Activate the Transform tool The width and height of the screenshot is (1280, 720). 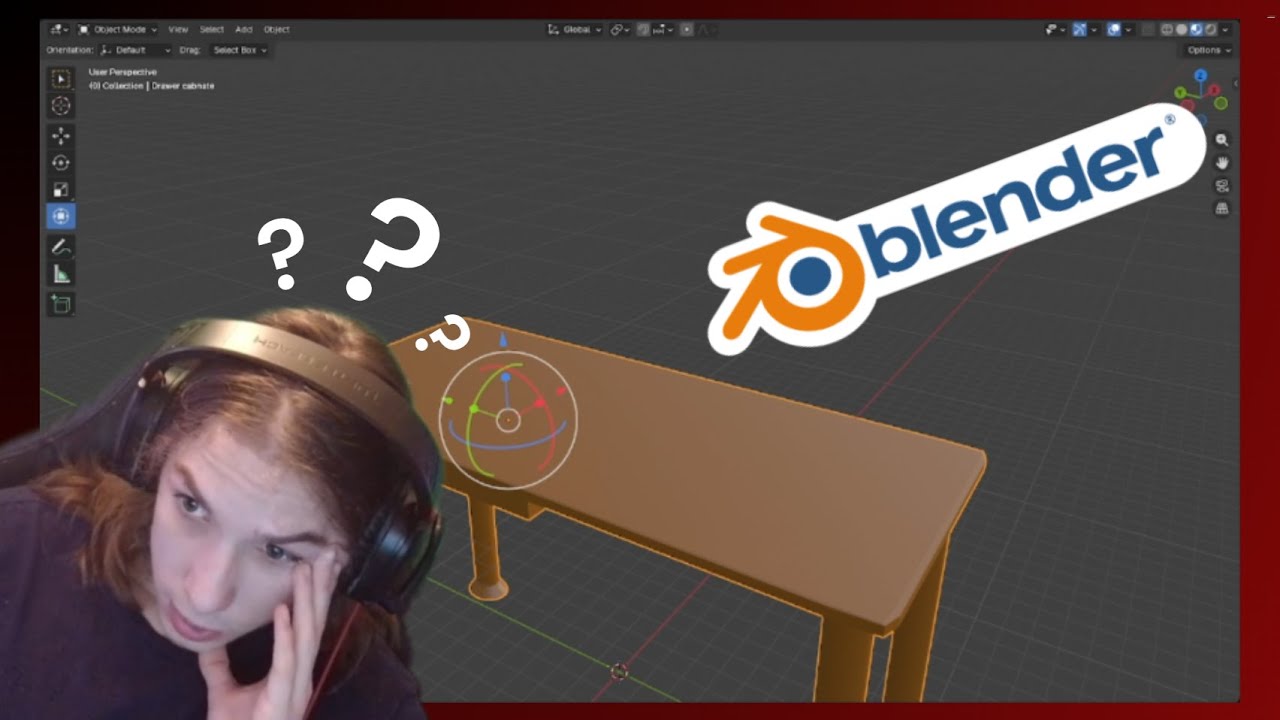click(x=61, y=216)
